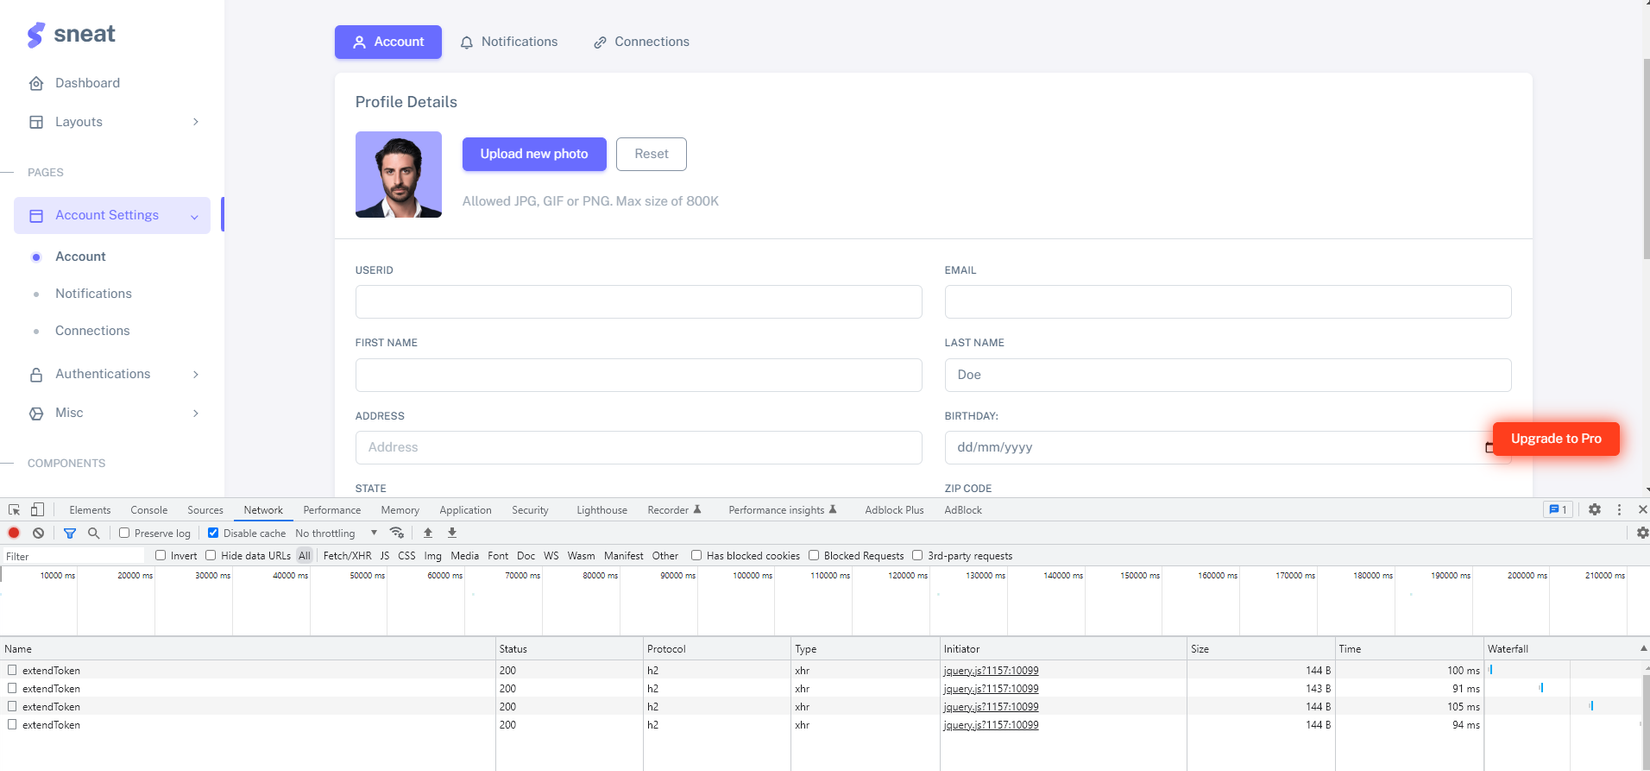The image size is (1650, 771).
Task: Open network search with magnifier icon
Action: click(x=94, y=533)
